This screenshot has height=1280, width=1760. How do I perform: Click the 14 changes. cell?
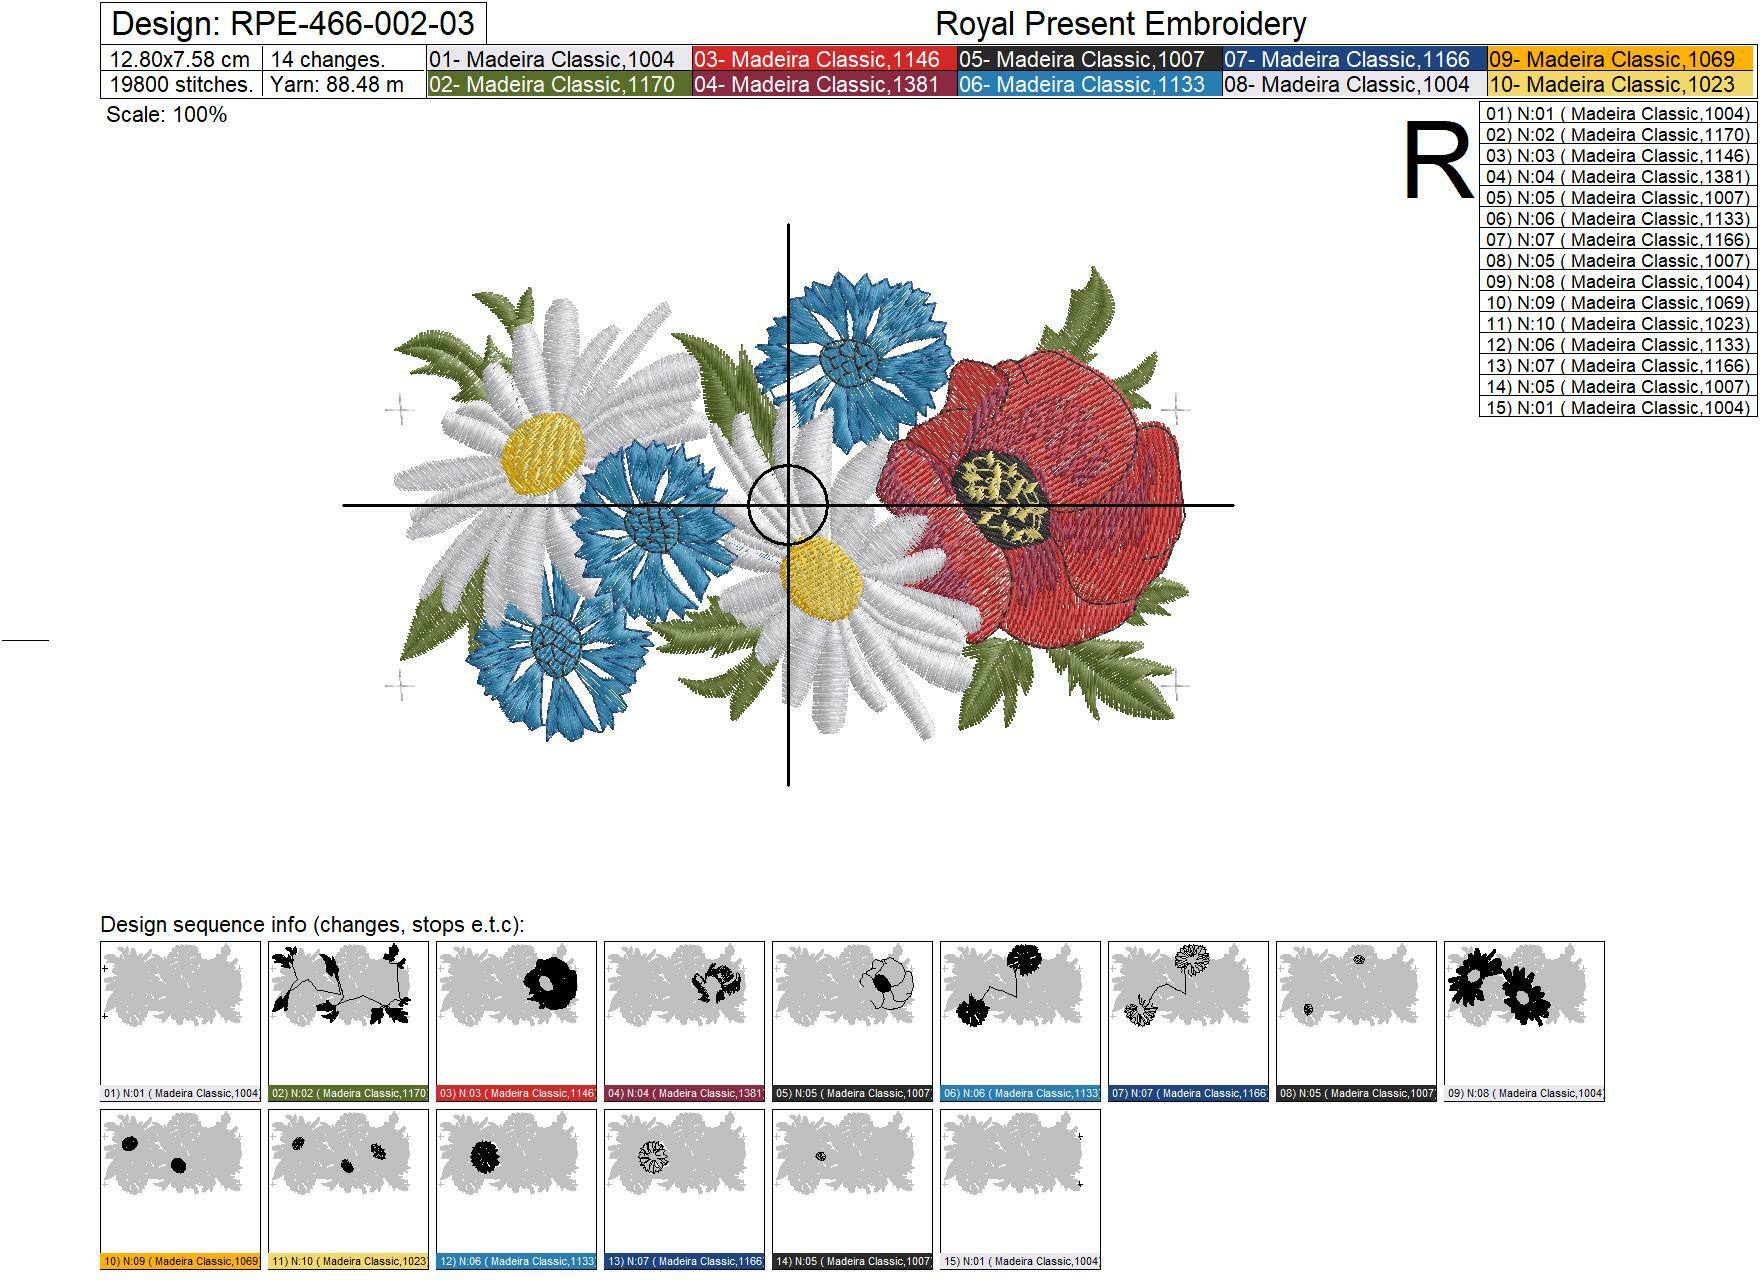[x=344, y=59]
